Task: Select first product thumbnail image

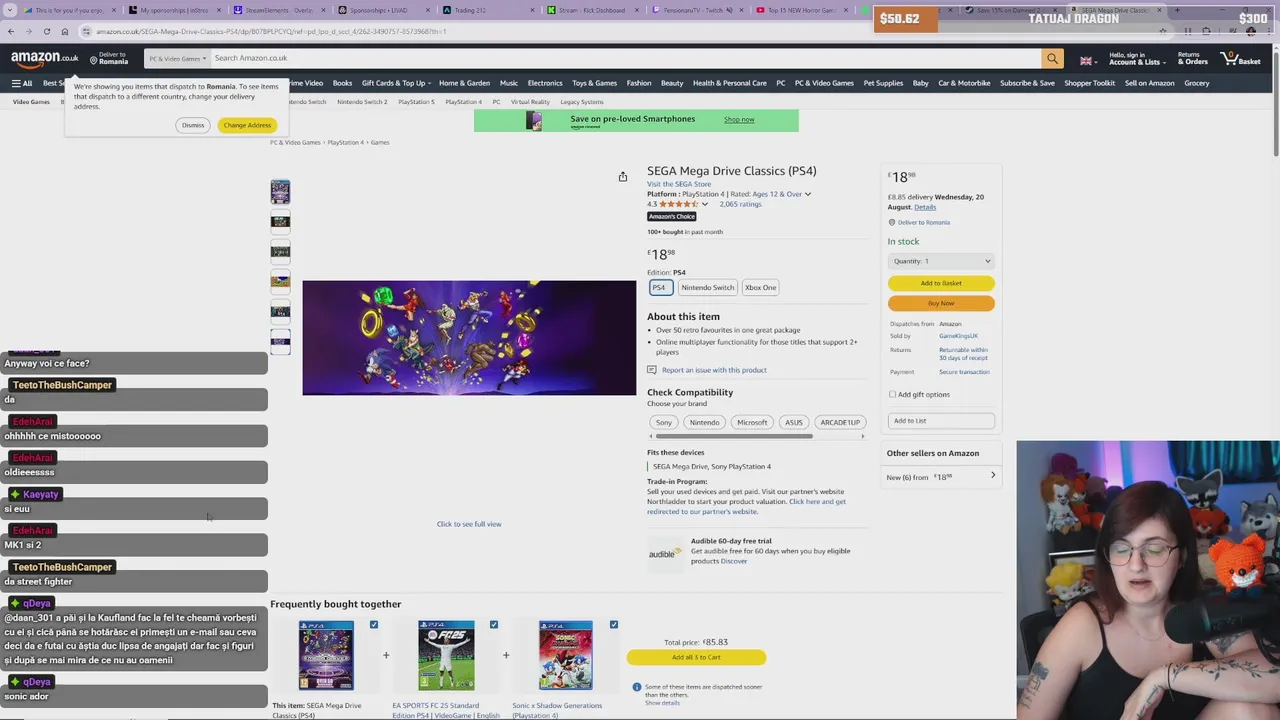Action: [280, 192]
